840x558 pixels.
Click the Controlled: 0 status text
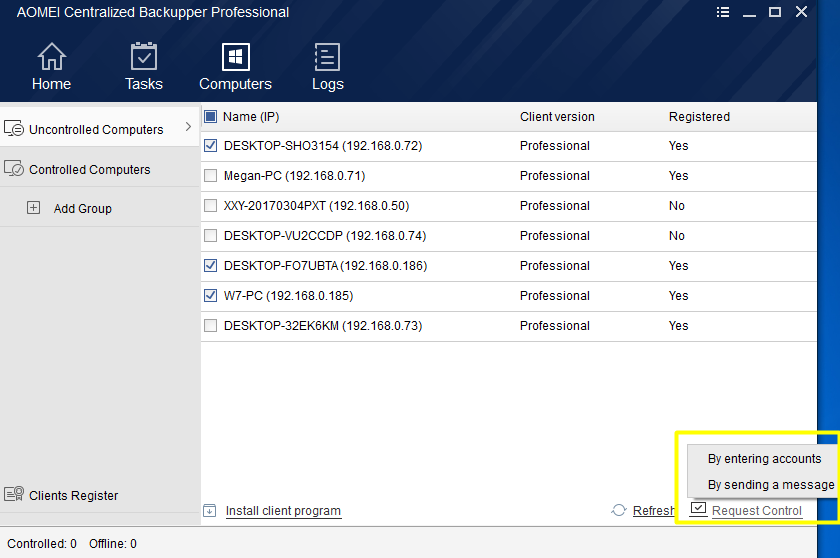[x=42, y=544]
